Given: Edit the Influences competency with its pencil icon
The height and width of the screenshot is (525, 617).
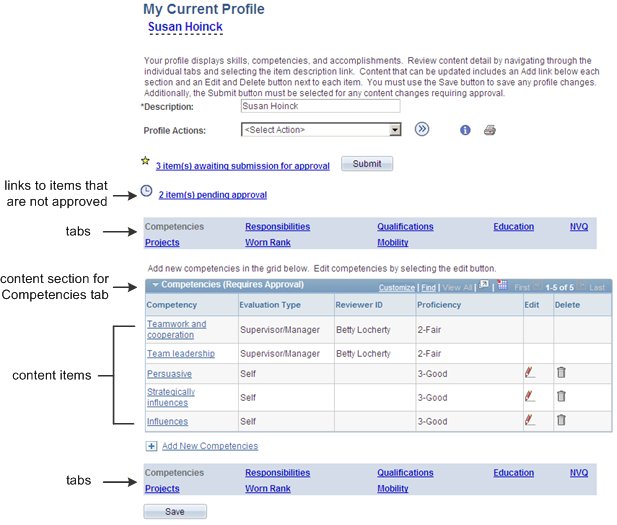Looking at the screenshot, I should (x=530, y=420).
